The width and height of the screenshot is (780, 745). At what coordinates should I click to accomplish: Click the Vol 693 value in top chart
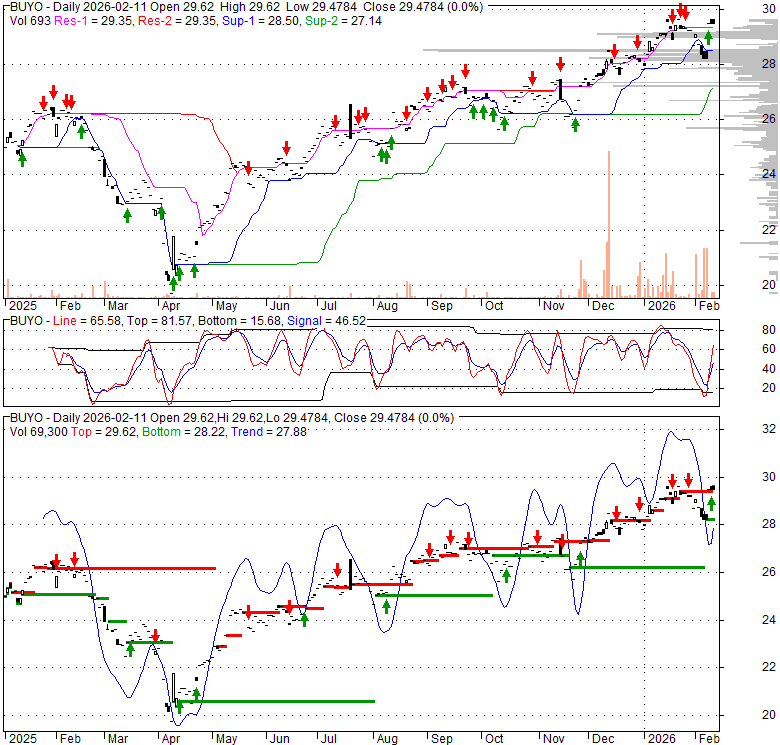click(30, 21)
